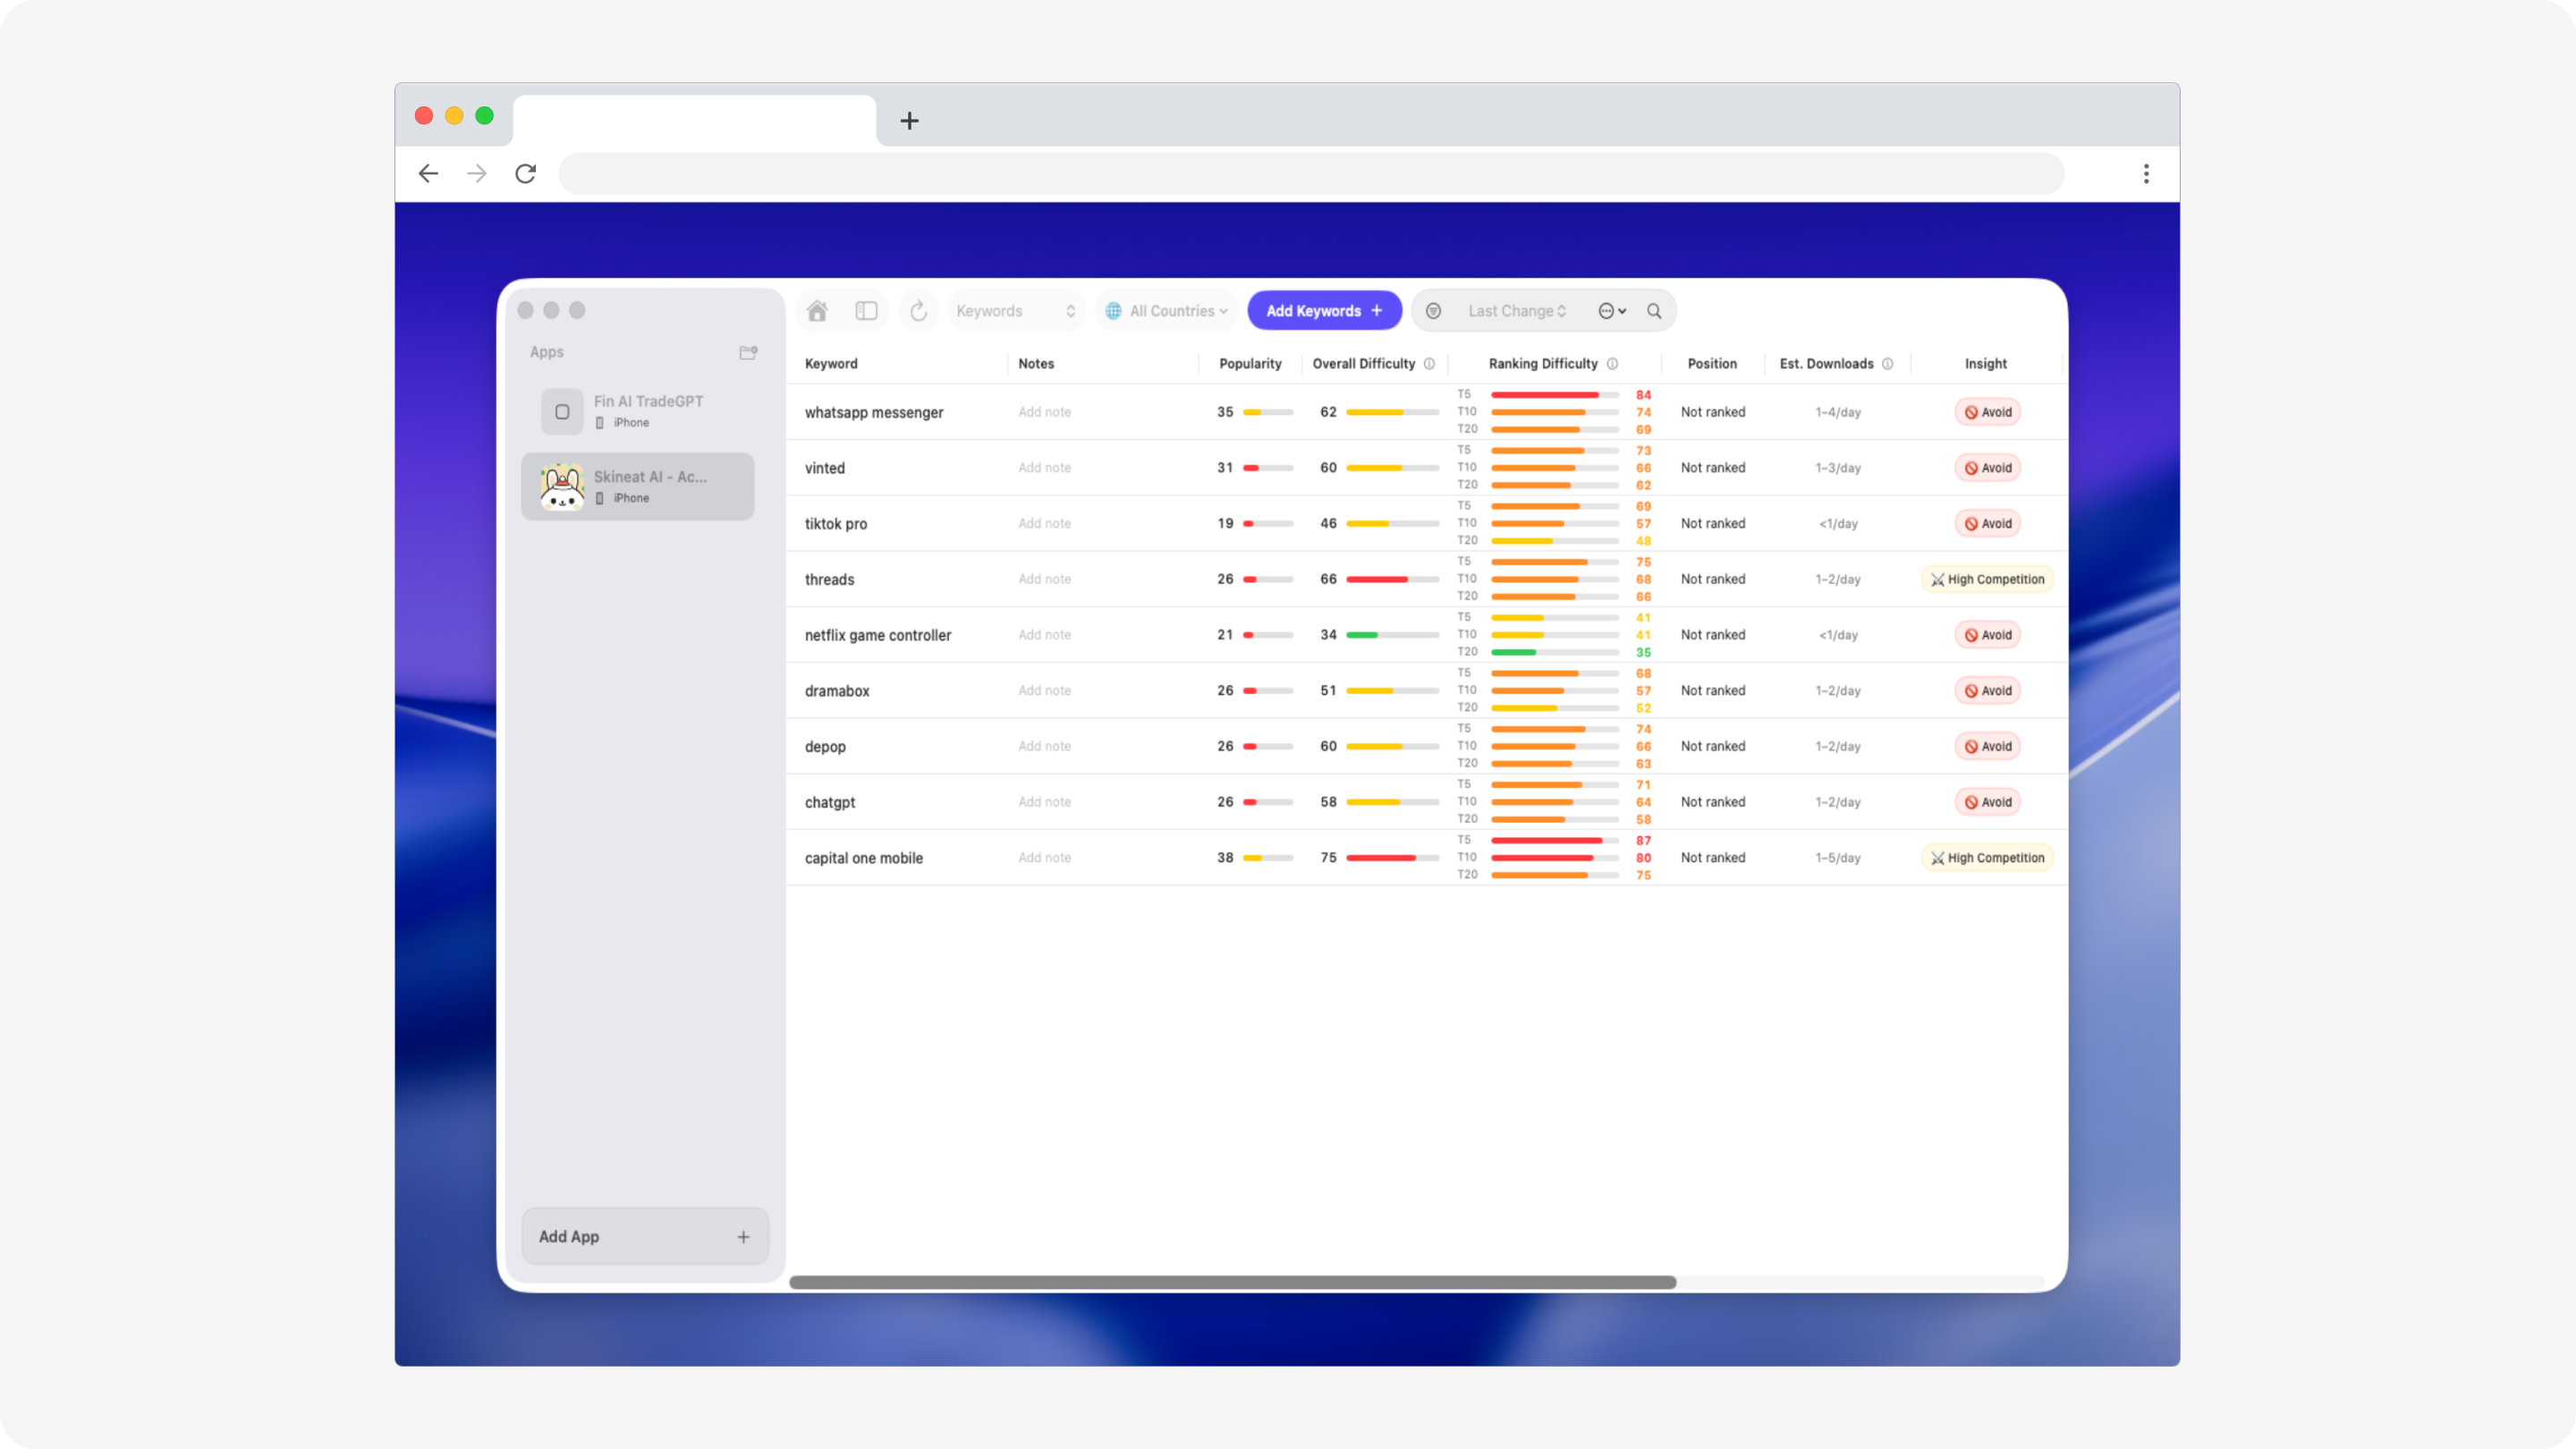Add a note for the threads keyword
Image resolution: width=2576 pixels, height=1449 pixels.
[1044, 579]
